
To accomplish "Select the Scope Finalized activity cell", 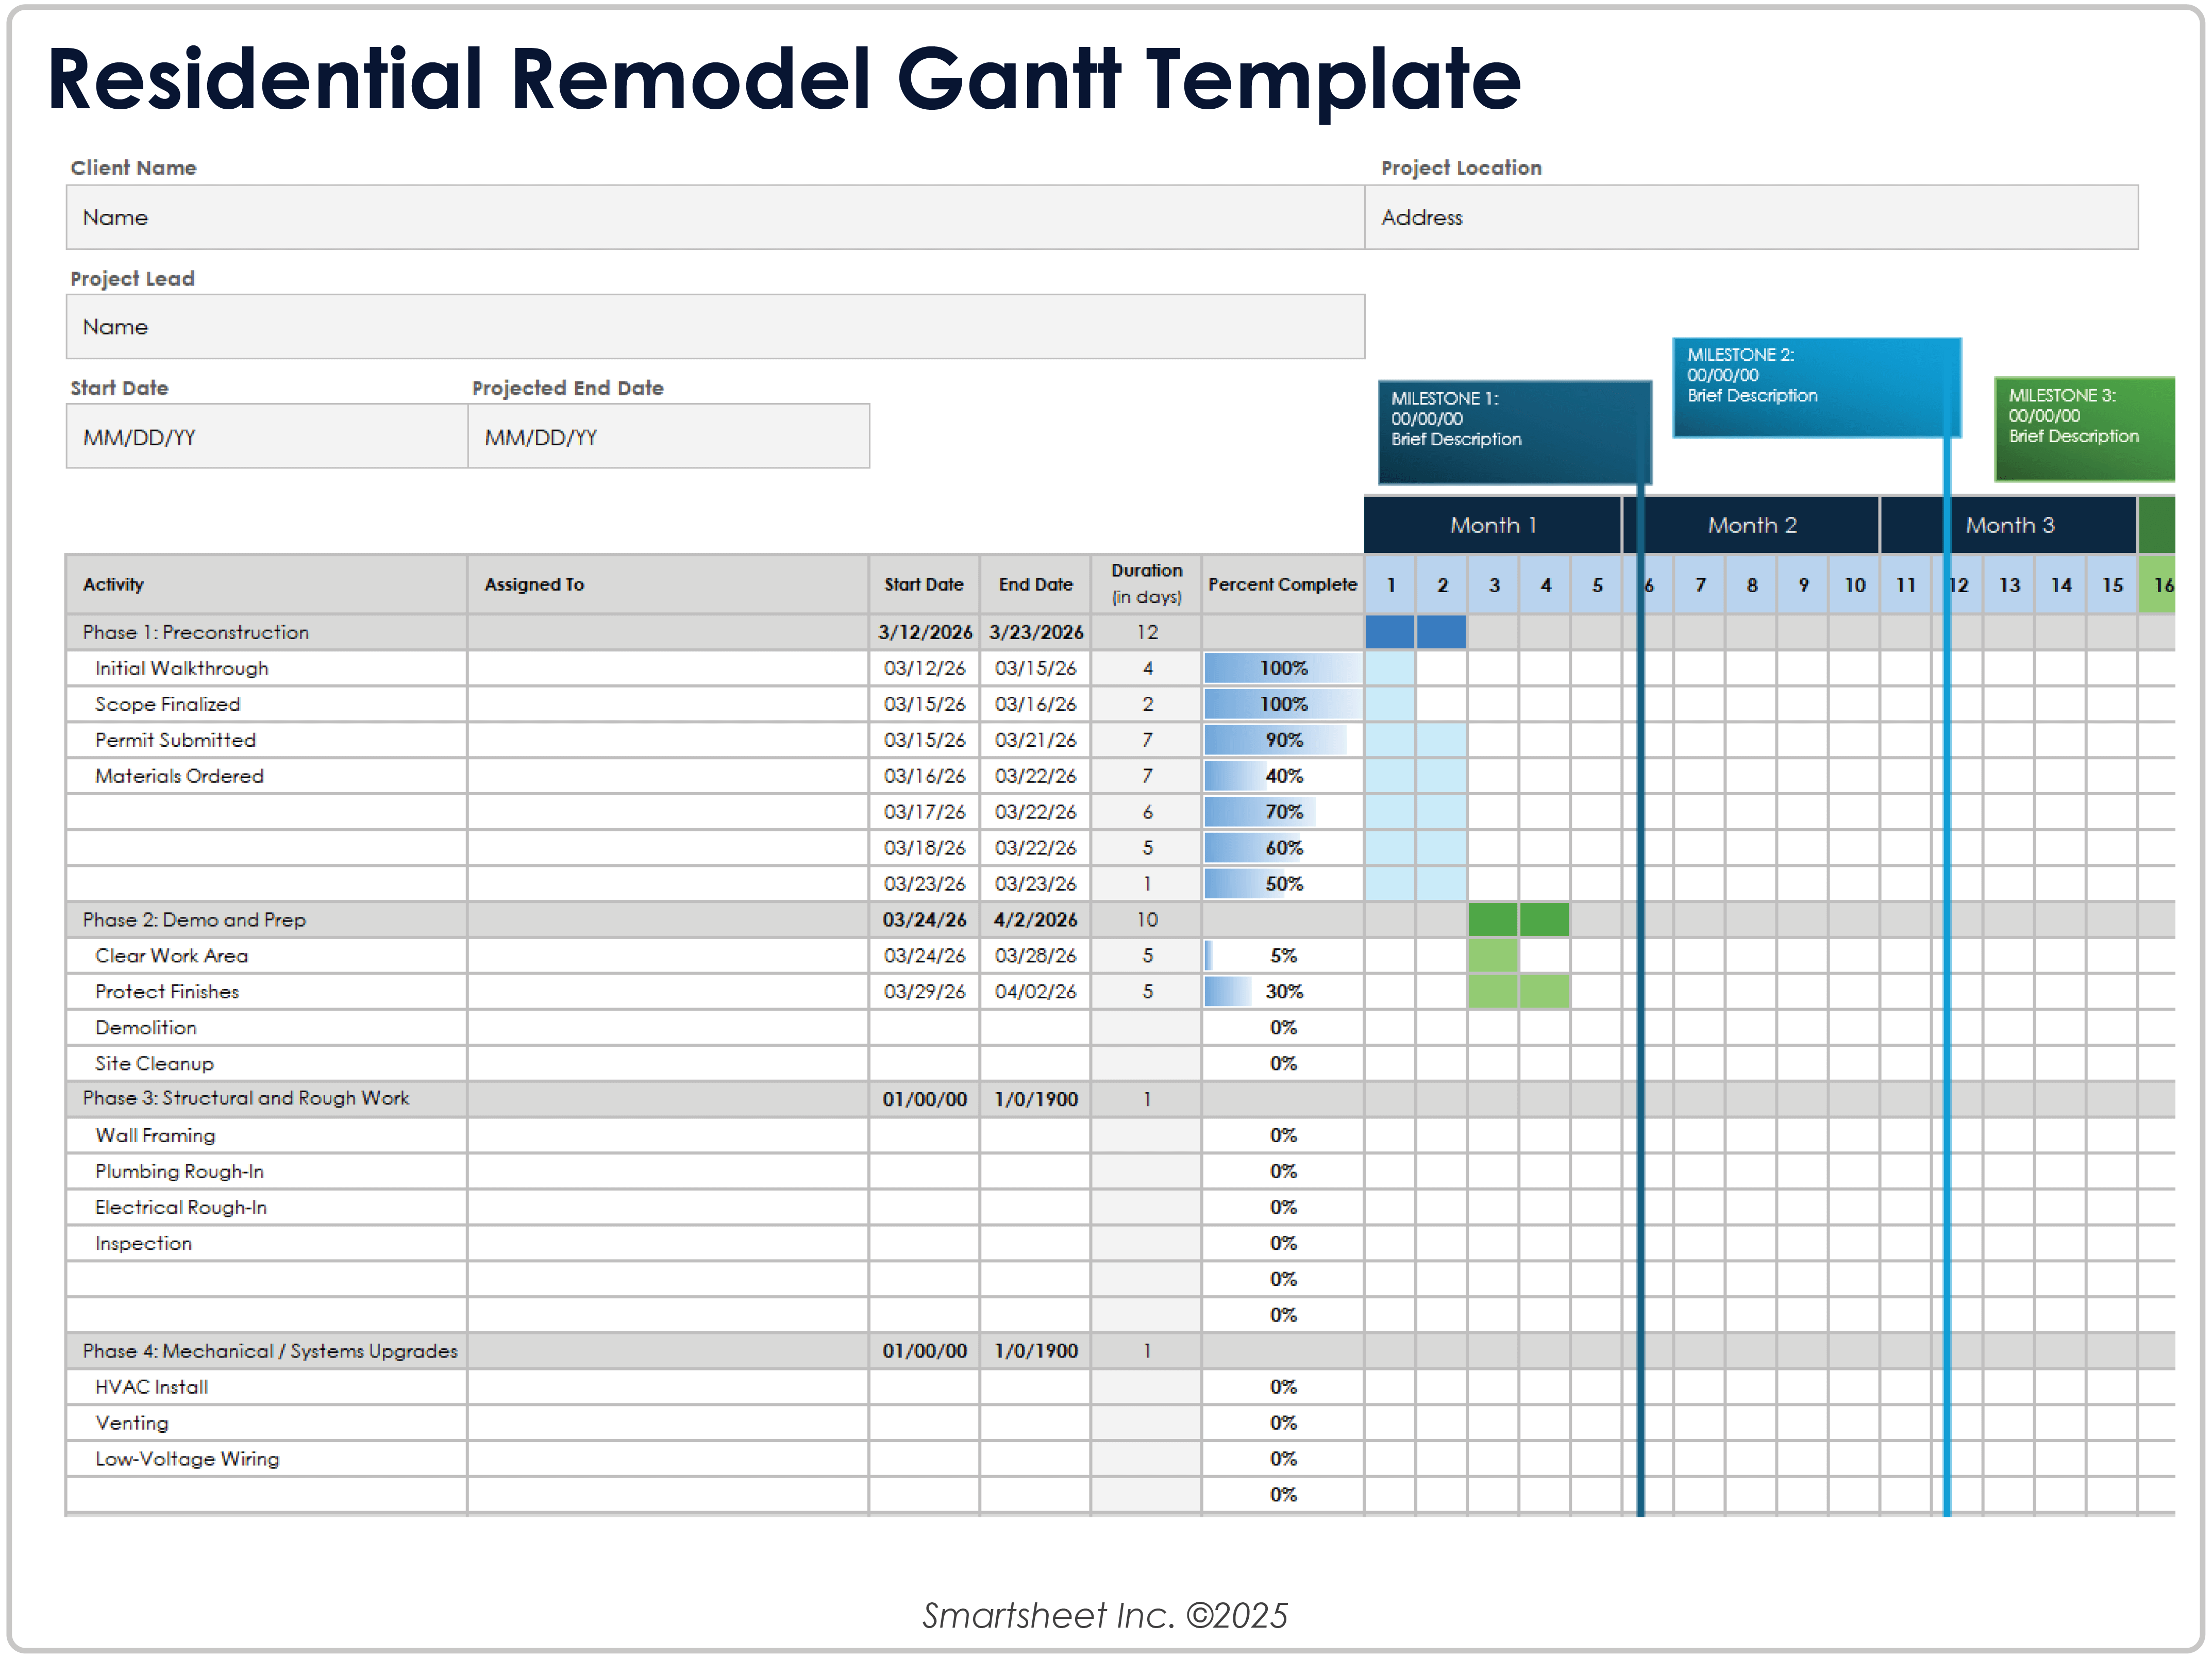I will [x=267, y=704].
